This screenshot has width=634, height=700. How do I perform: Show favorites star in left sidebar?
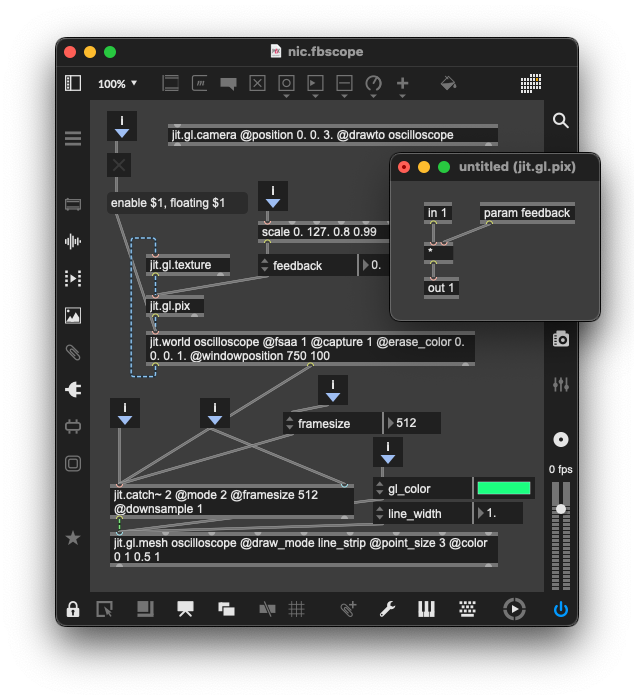point(73,538)
